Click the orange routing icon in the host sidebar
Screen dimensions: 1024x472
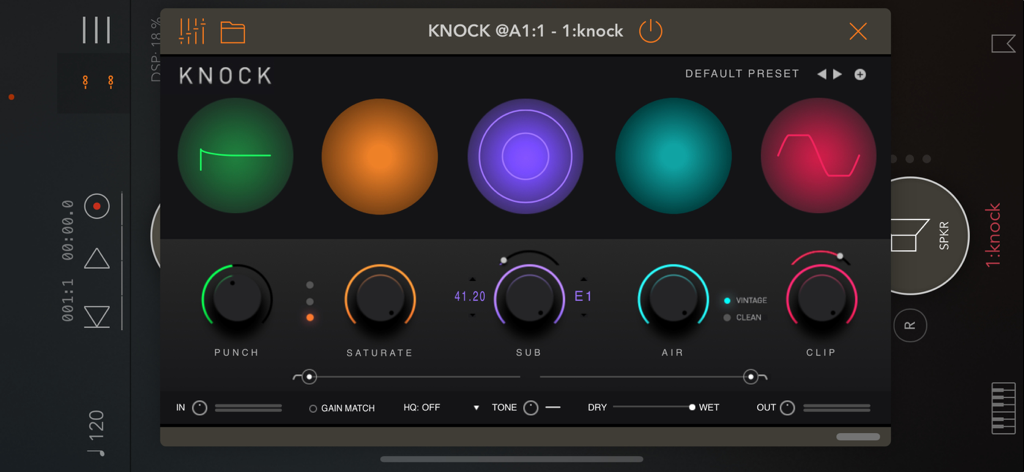(x=98, y=82)
